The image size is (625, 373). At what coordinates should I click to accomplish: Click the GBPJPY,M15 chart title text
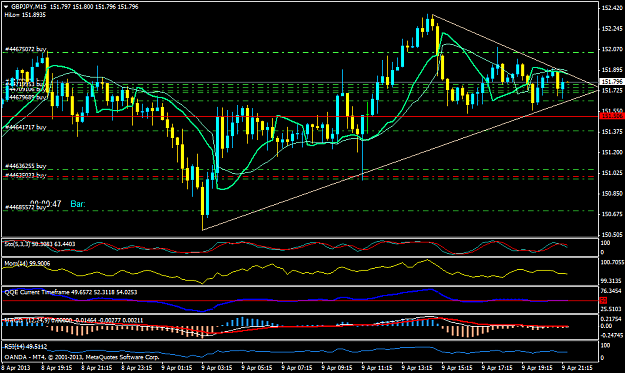click(28, 7)
